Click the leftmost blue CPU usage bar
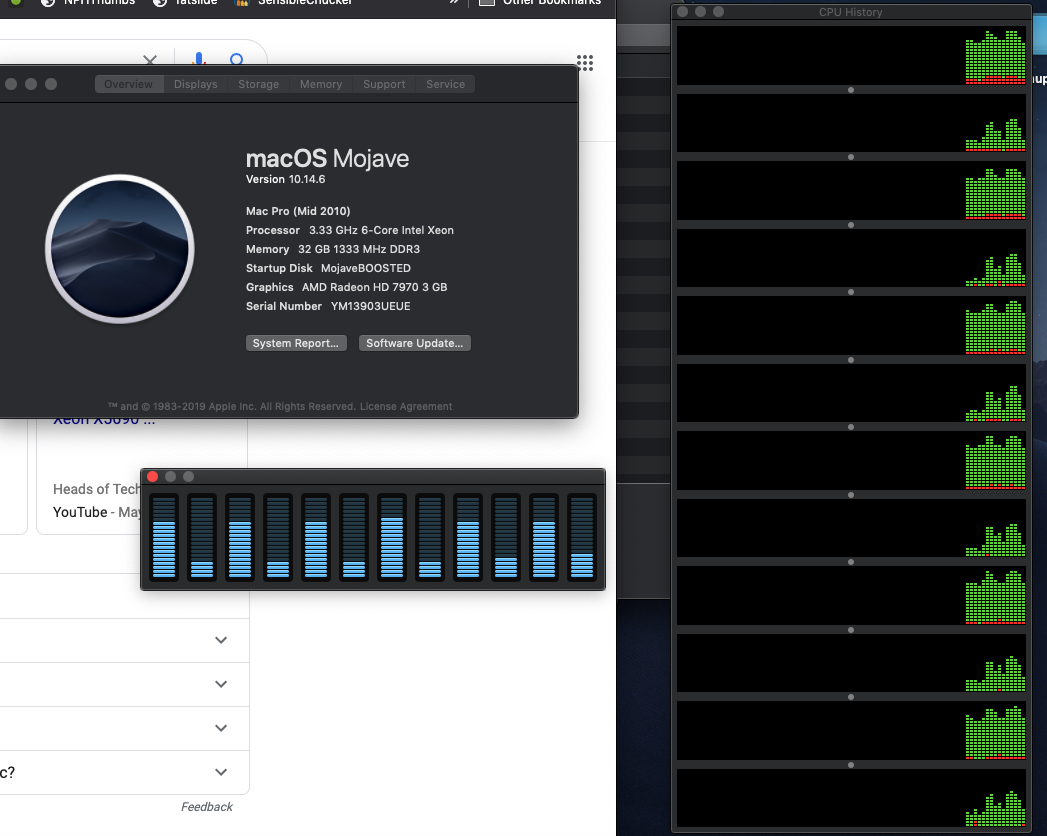Viewport: 1047px width, 836px height. pyautogui.click(x=164, y=537)
